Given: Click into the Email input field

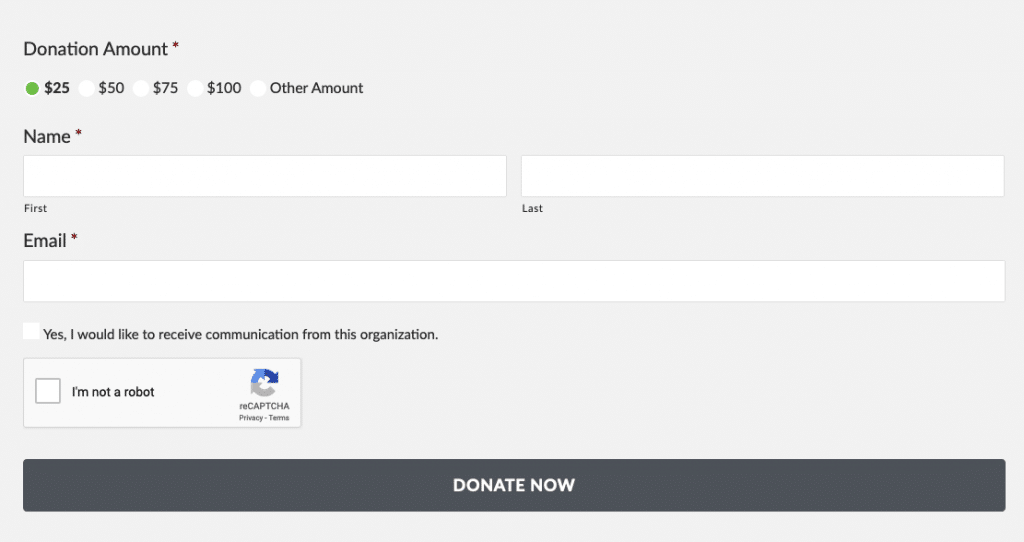Looking at the screenshot, I should tap(514, 281).
